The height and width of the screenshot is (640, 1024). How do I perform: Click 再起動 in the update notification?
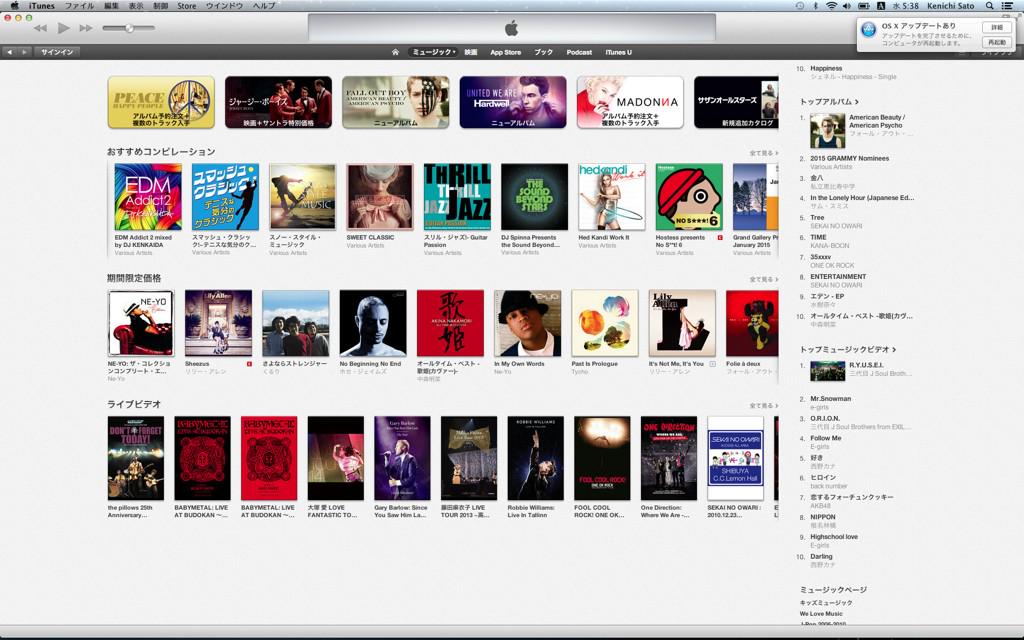pyautogui.click(x=997, y=42)
